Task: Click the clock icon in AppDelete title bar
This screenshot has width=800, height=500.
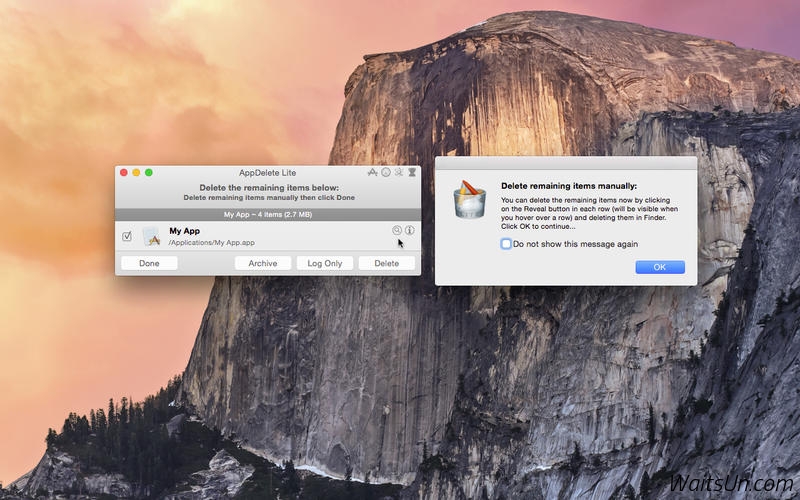Action: pyautogui.click(x=386, y=172)
